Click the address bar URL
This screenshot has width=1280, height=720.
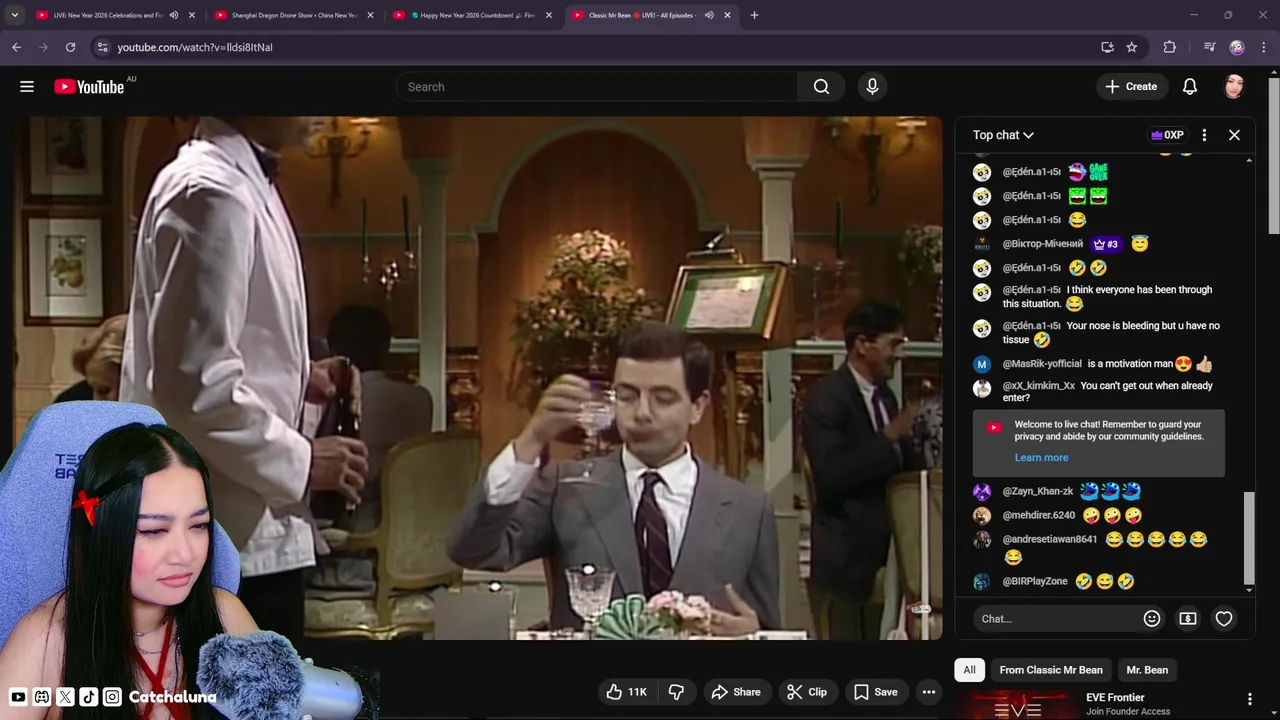pos(195,47)
